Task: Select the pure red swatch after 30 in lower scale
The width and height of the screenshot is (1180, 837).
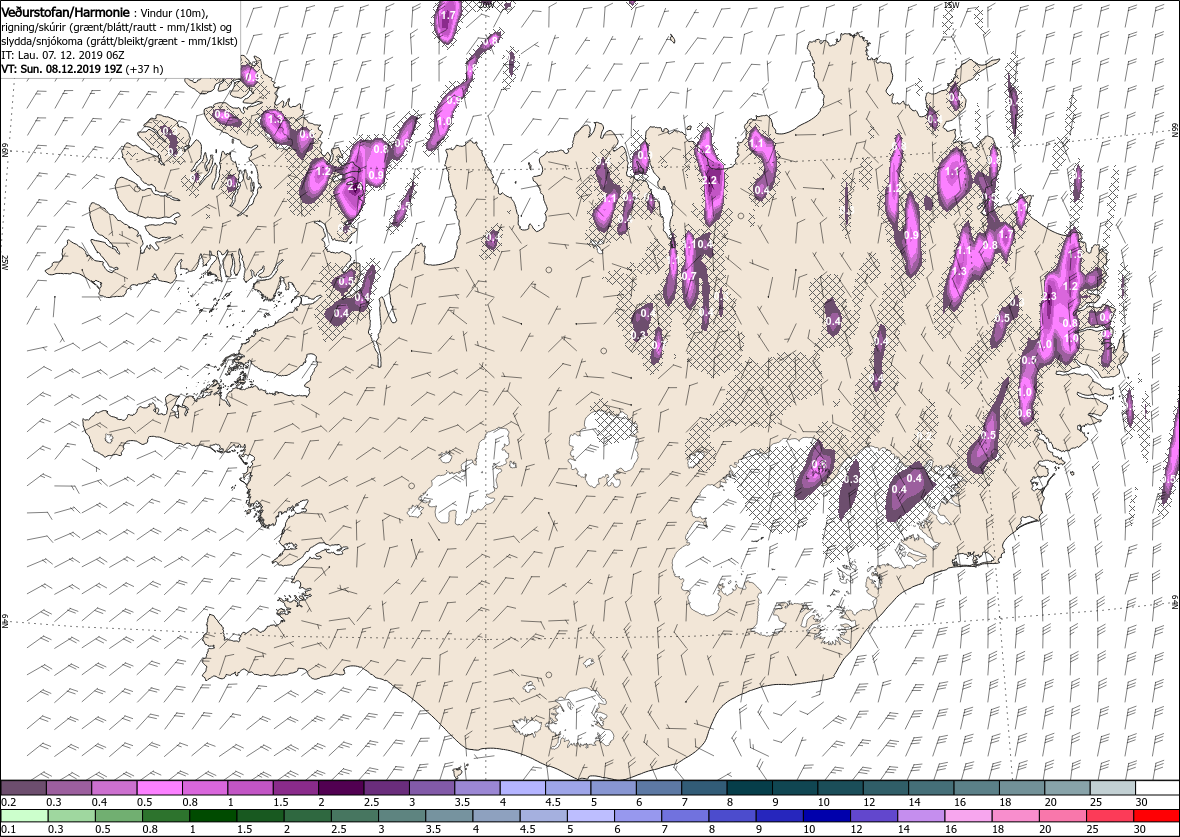Action: (1156, 817)
